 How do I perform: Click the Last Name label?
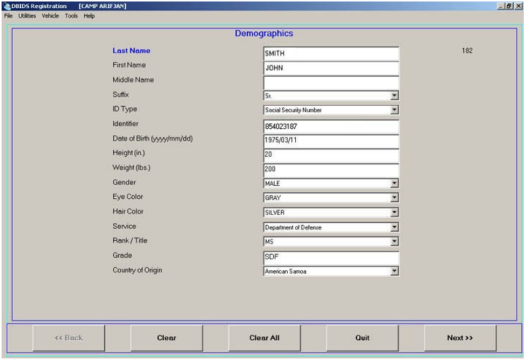pyautogui.click(x=131, y=51)
